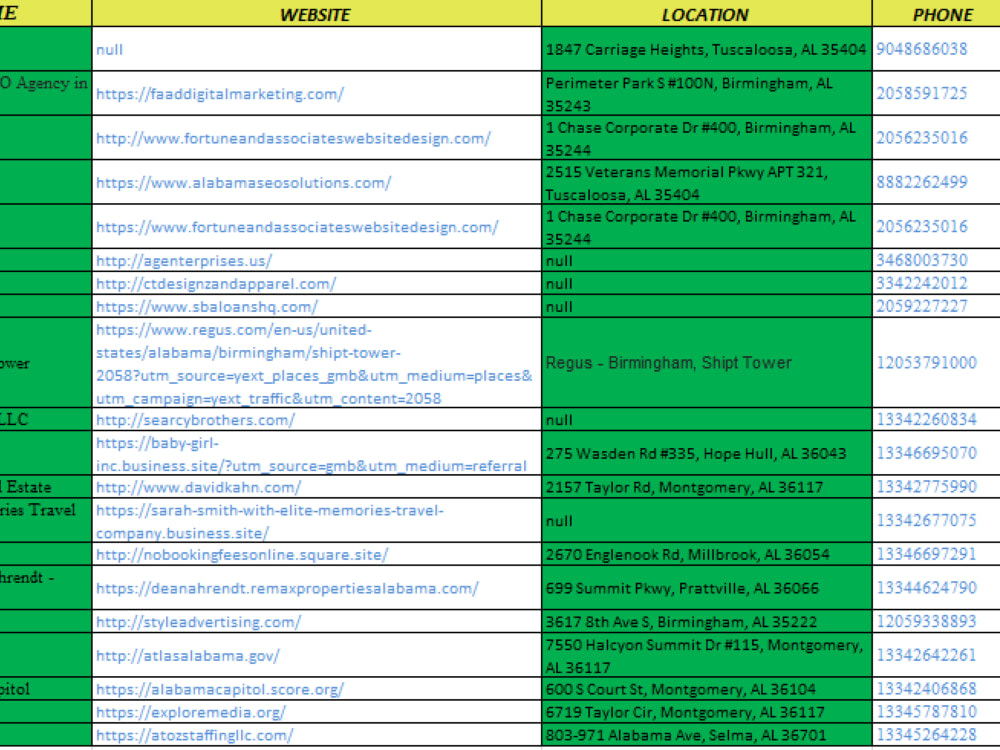Select phone number 3342242012

pos(922,283)
